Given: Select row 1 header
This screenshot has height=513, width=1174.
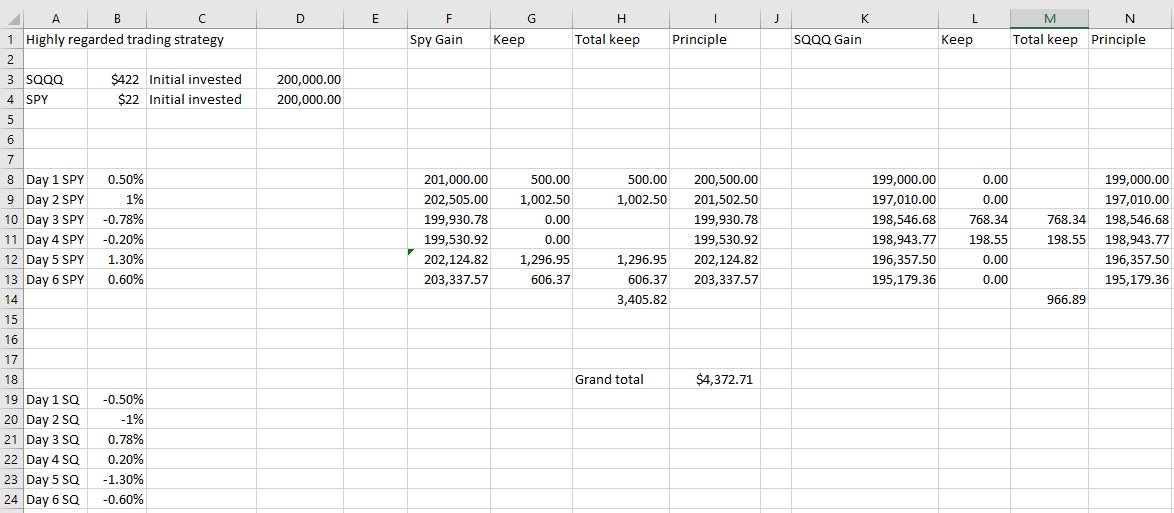Looking at the screenshot, I should pos(11,40).
